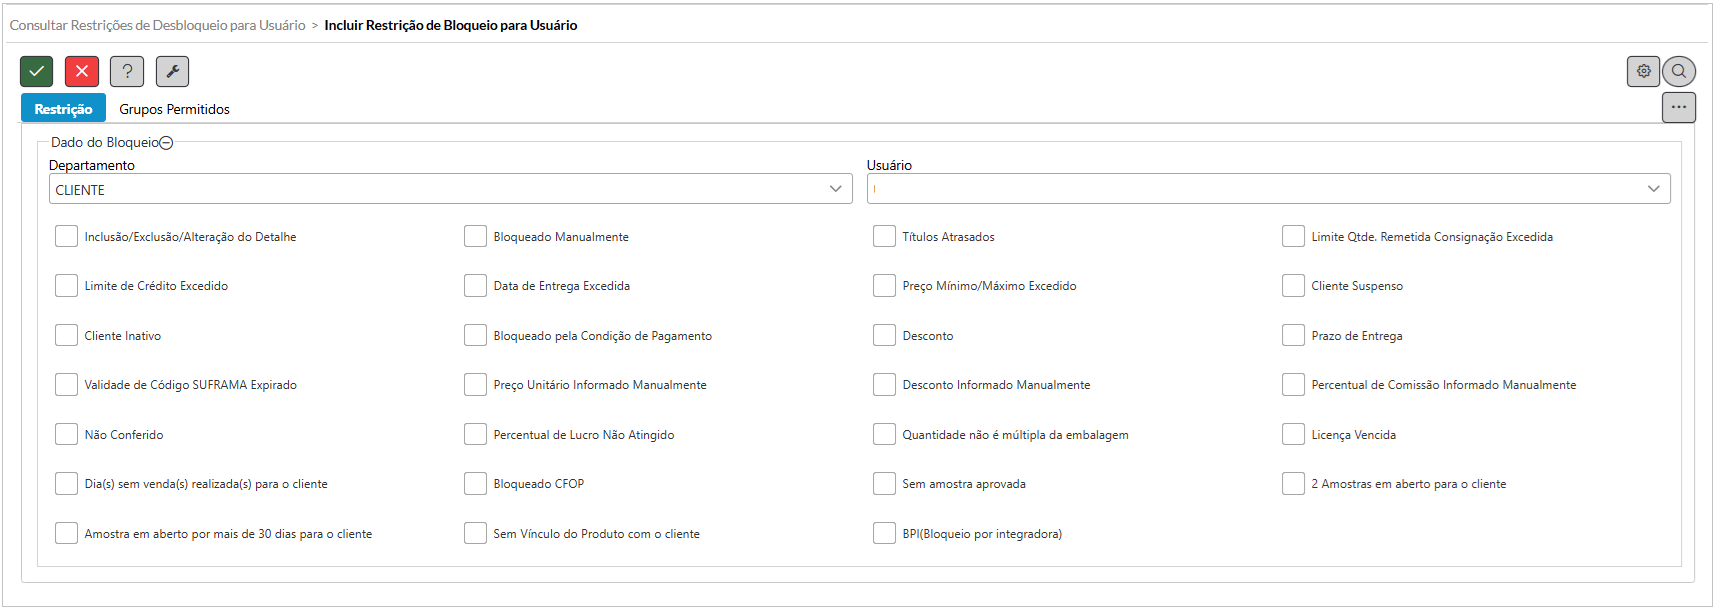Open the Usuário dropdown list
This screenshot has width=1716, height=608.
pyautogui.click(x=1653, y=189)
